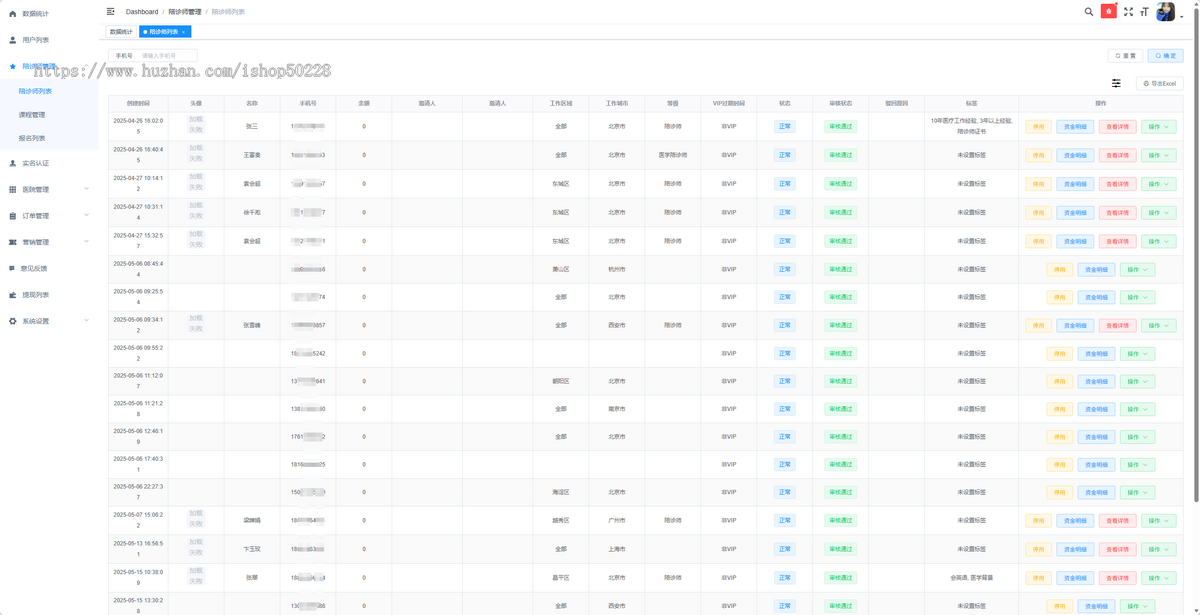Viewport: 1200px width, 615px height.
Task: Open 资金明细 for 徐千淞
Action: (x=1075, y=212)
